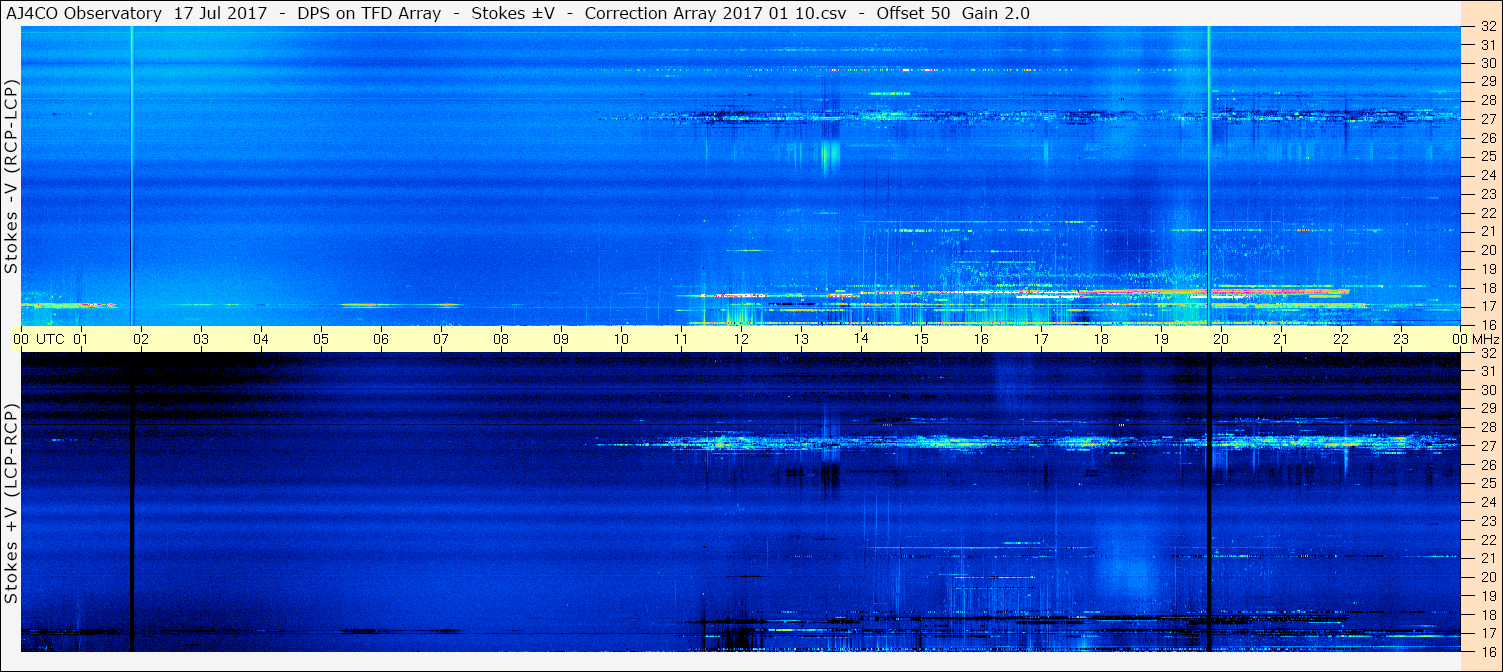Select the 05 hour tick on time axis
Viewport: 1503px width, 672px height.
coord(321,339)
